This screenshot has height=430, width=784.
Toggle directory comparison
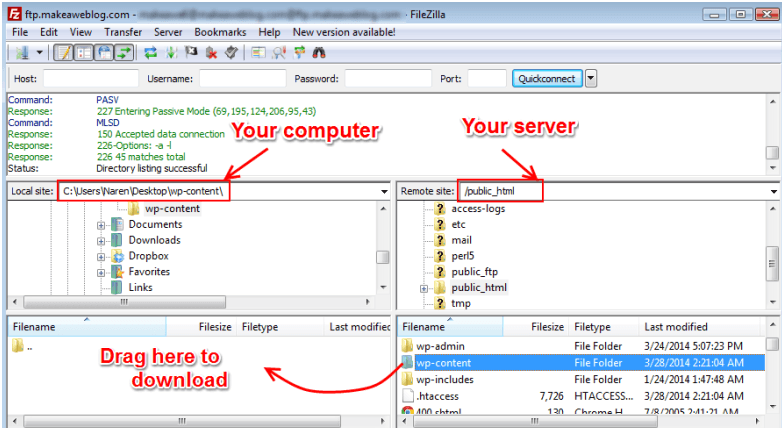click(280, 52)
